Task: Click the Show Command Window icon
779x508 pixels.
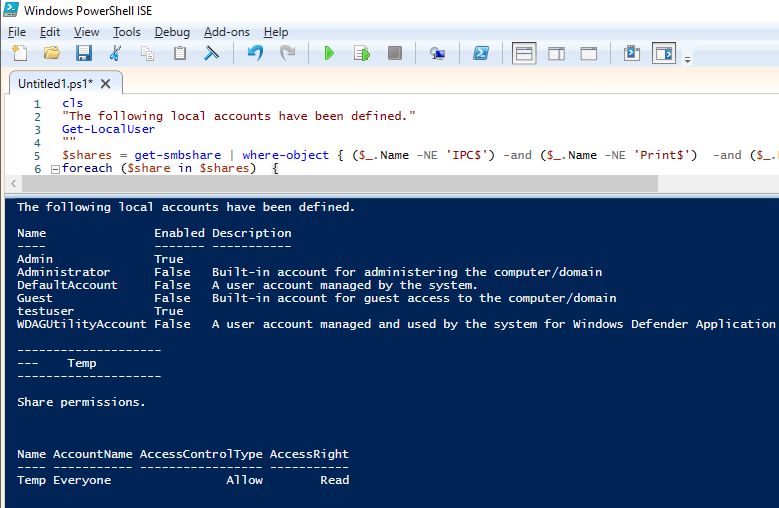Action: (x=632, y=53)
